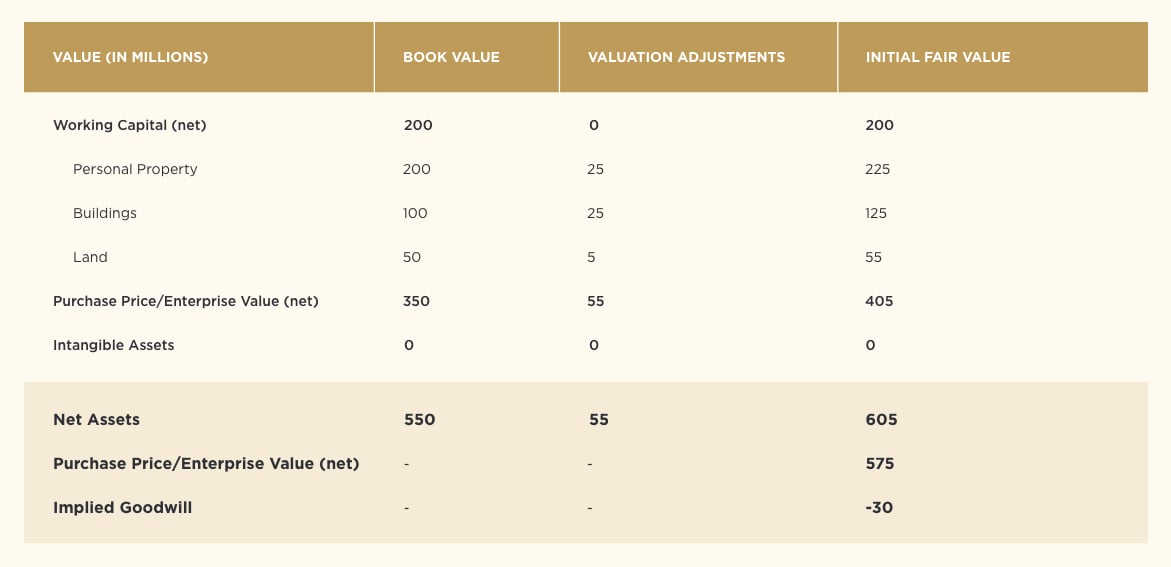Click the 575 purchase price fair value
This screenshot has width=1171, height=567.
[880, 464]
